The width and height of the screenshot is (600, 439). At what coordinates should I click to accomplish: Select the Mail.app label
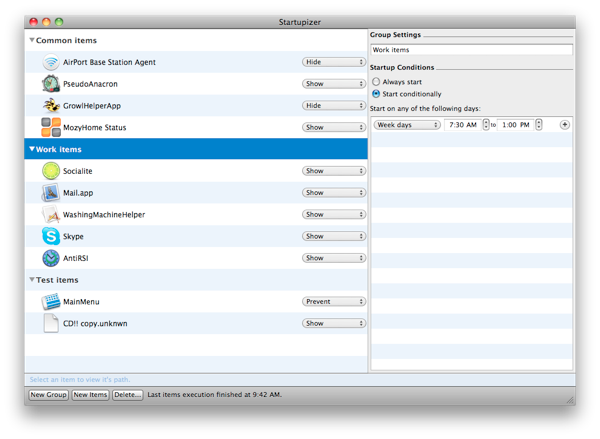[x=78, y=193]
